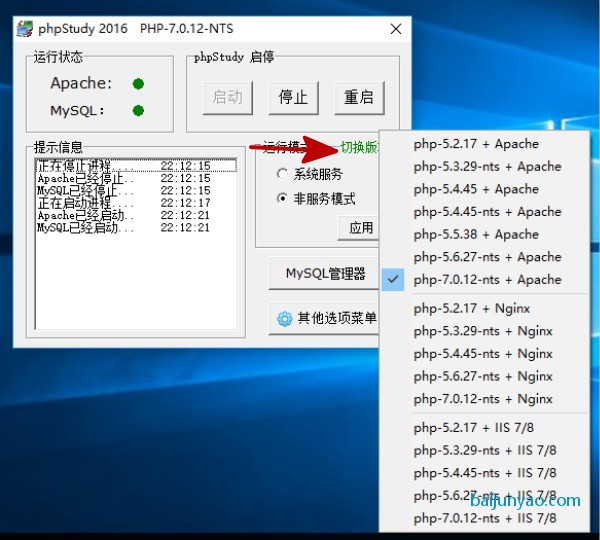Screen dimensions: 600x540
Task: Click the 应用 button
Action: pos(359,228)
